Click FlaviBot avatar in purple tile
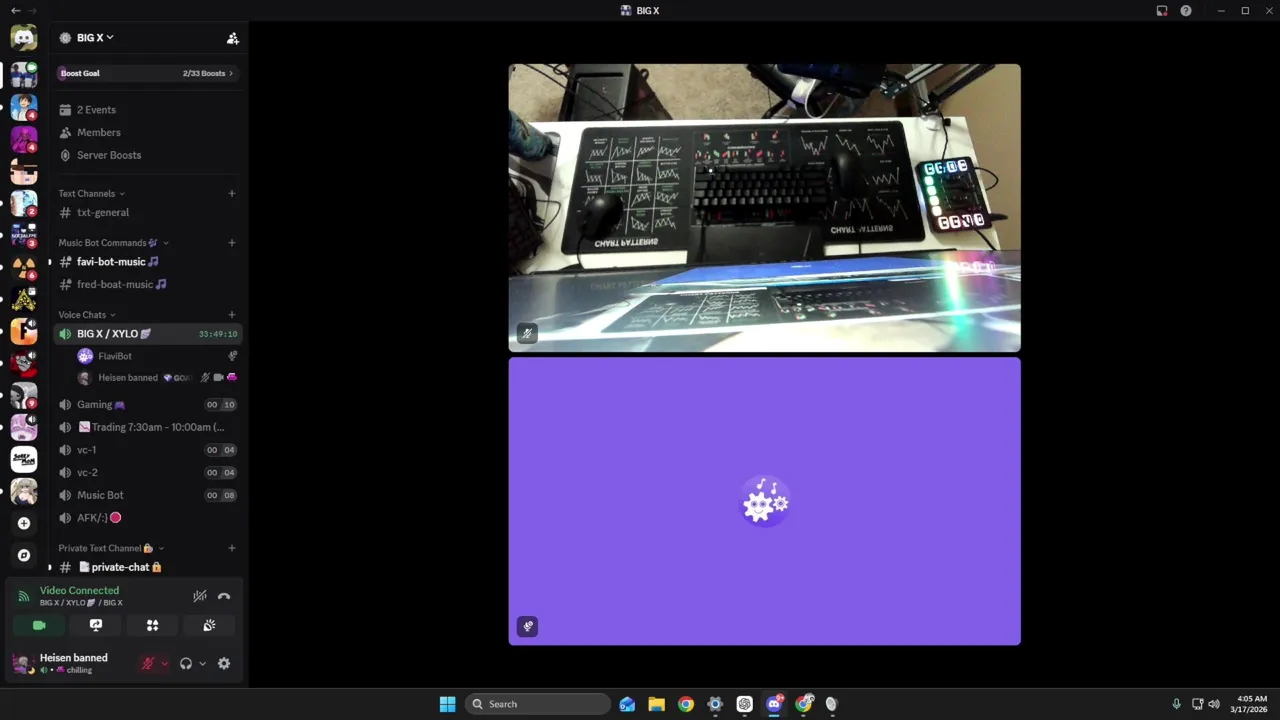1280x720 pixels. (x=765, y=502)
